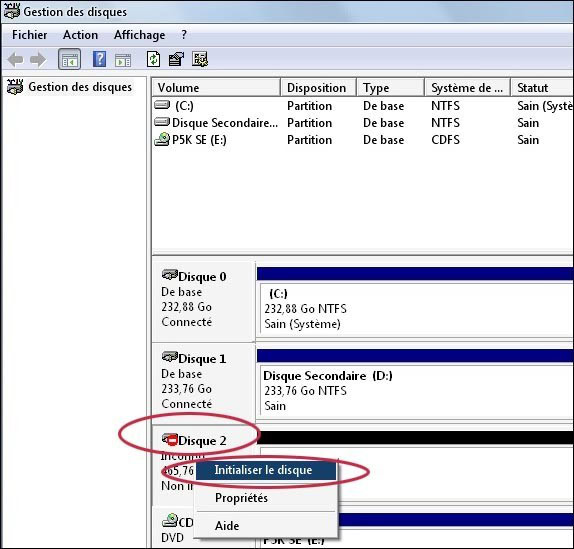Click the 232,88 Go size under Disque 0
The image size is (574, 549).
[x=186, y=307]
